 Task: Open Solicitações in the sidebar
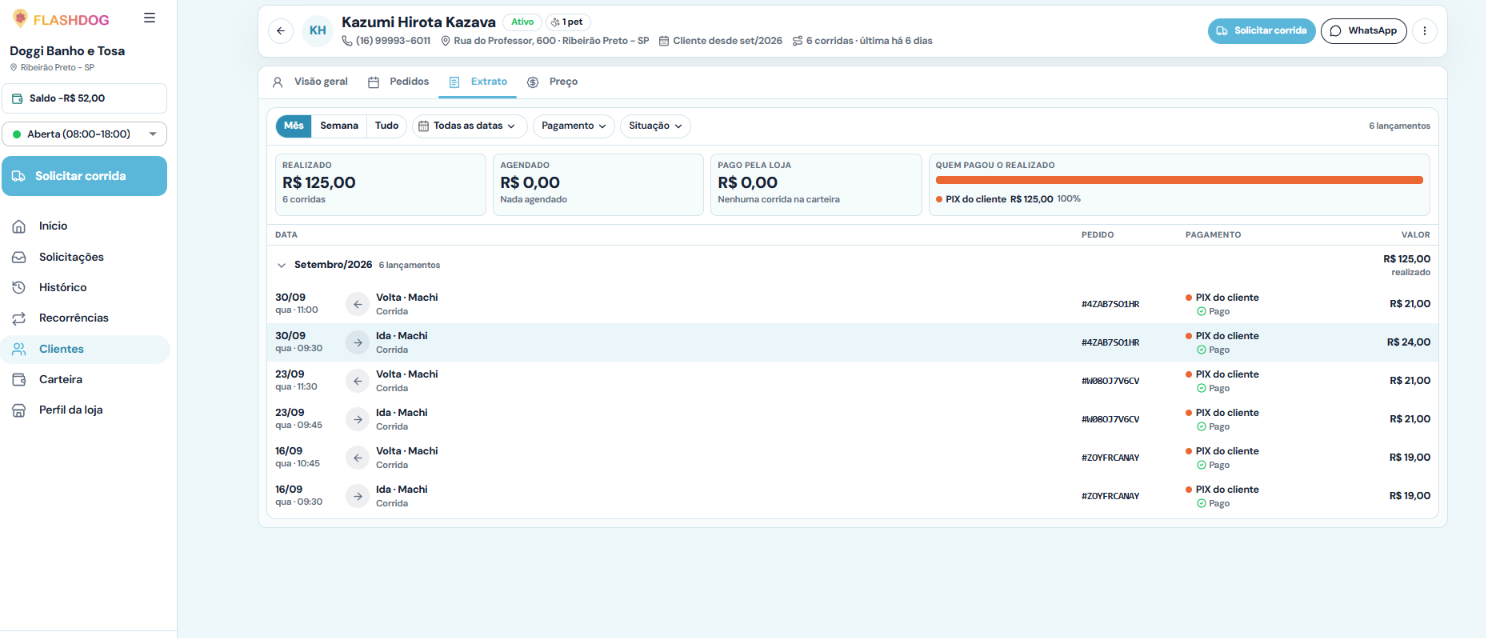[85, 257]
